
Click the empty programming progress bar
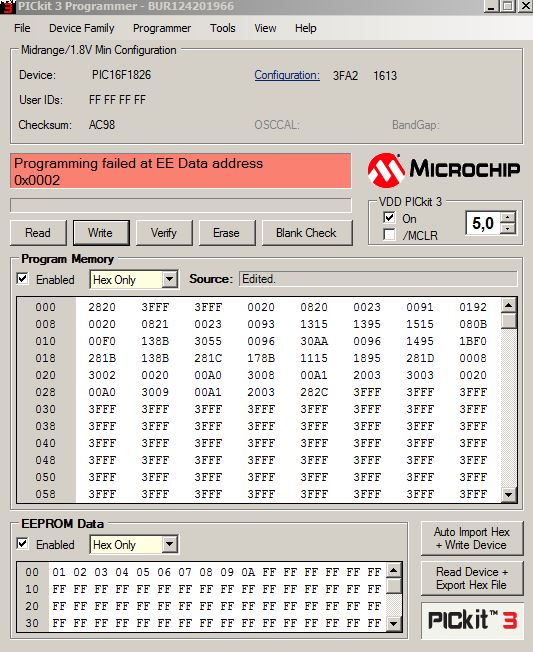point(181,205)
